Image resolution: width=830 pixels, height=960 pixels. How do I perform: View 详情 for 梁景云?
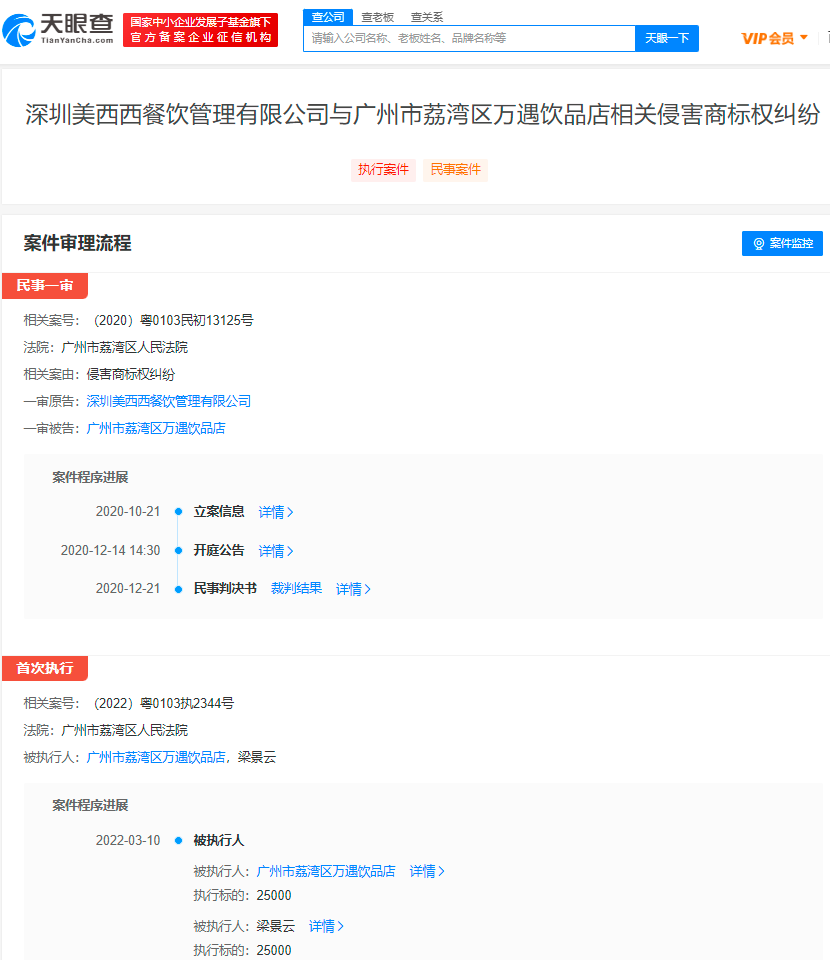coord(326,926)
